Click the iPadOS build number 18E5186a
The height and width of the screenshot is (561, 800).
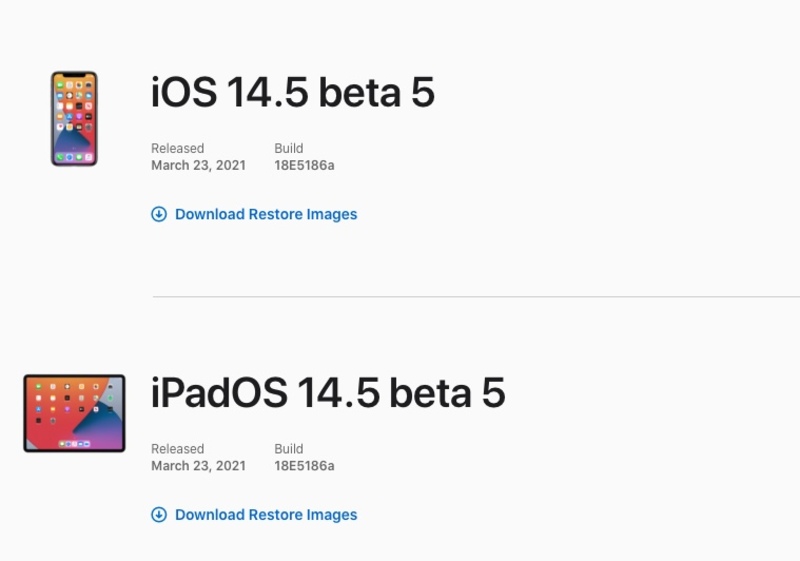pos(305,466)
